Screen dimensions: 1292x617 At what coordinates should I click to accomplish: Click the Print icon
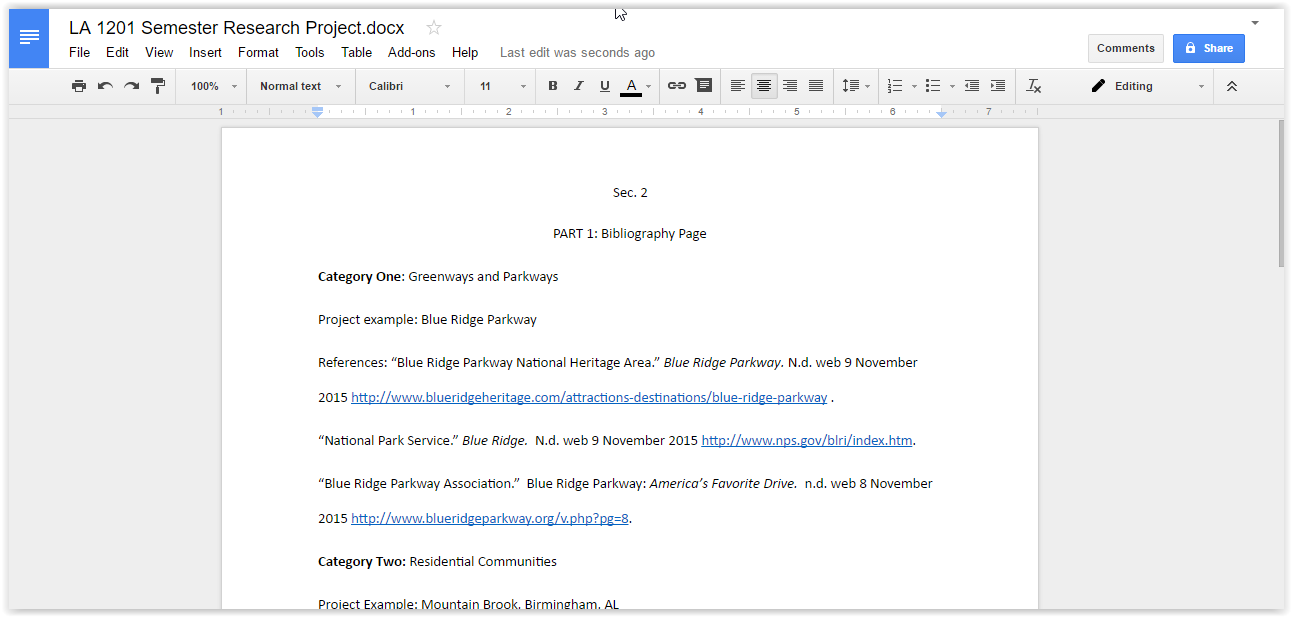click(x=79, y=86)
